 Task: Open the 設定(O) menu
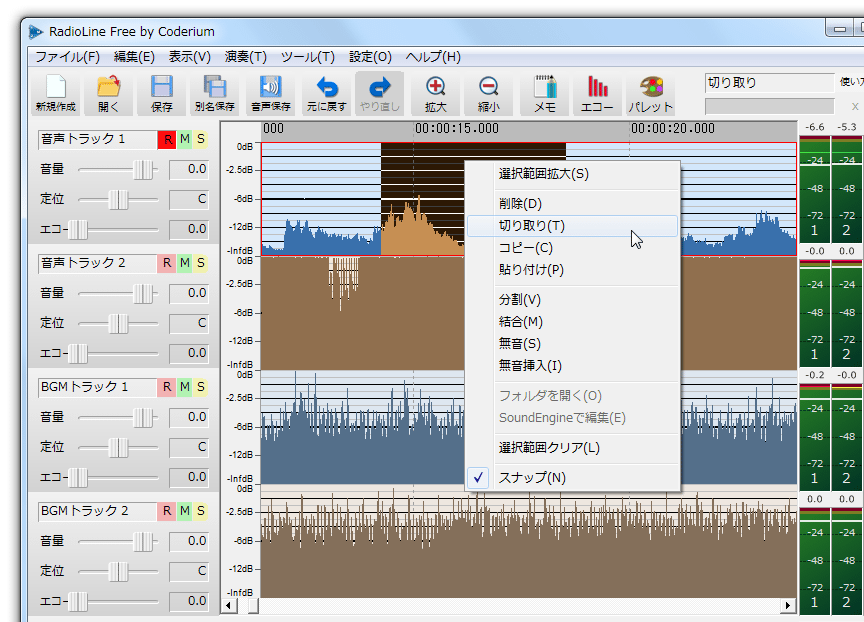tap(370, 57)
